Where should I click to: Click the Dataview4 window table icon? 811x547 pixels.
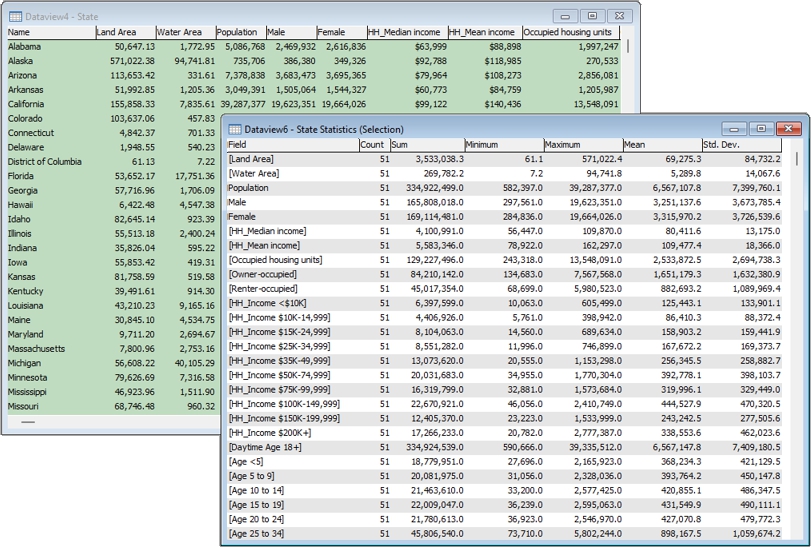click(x=15, y=17)
